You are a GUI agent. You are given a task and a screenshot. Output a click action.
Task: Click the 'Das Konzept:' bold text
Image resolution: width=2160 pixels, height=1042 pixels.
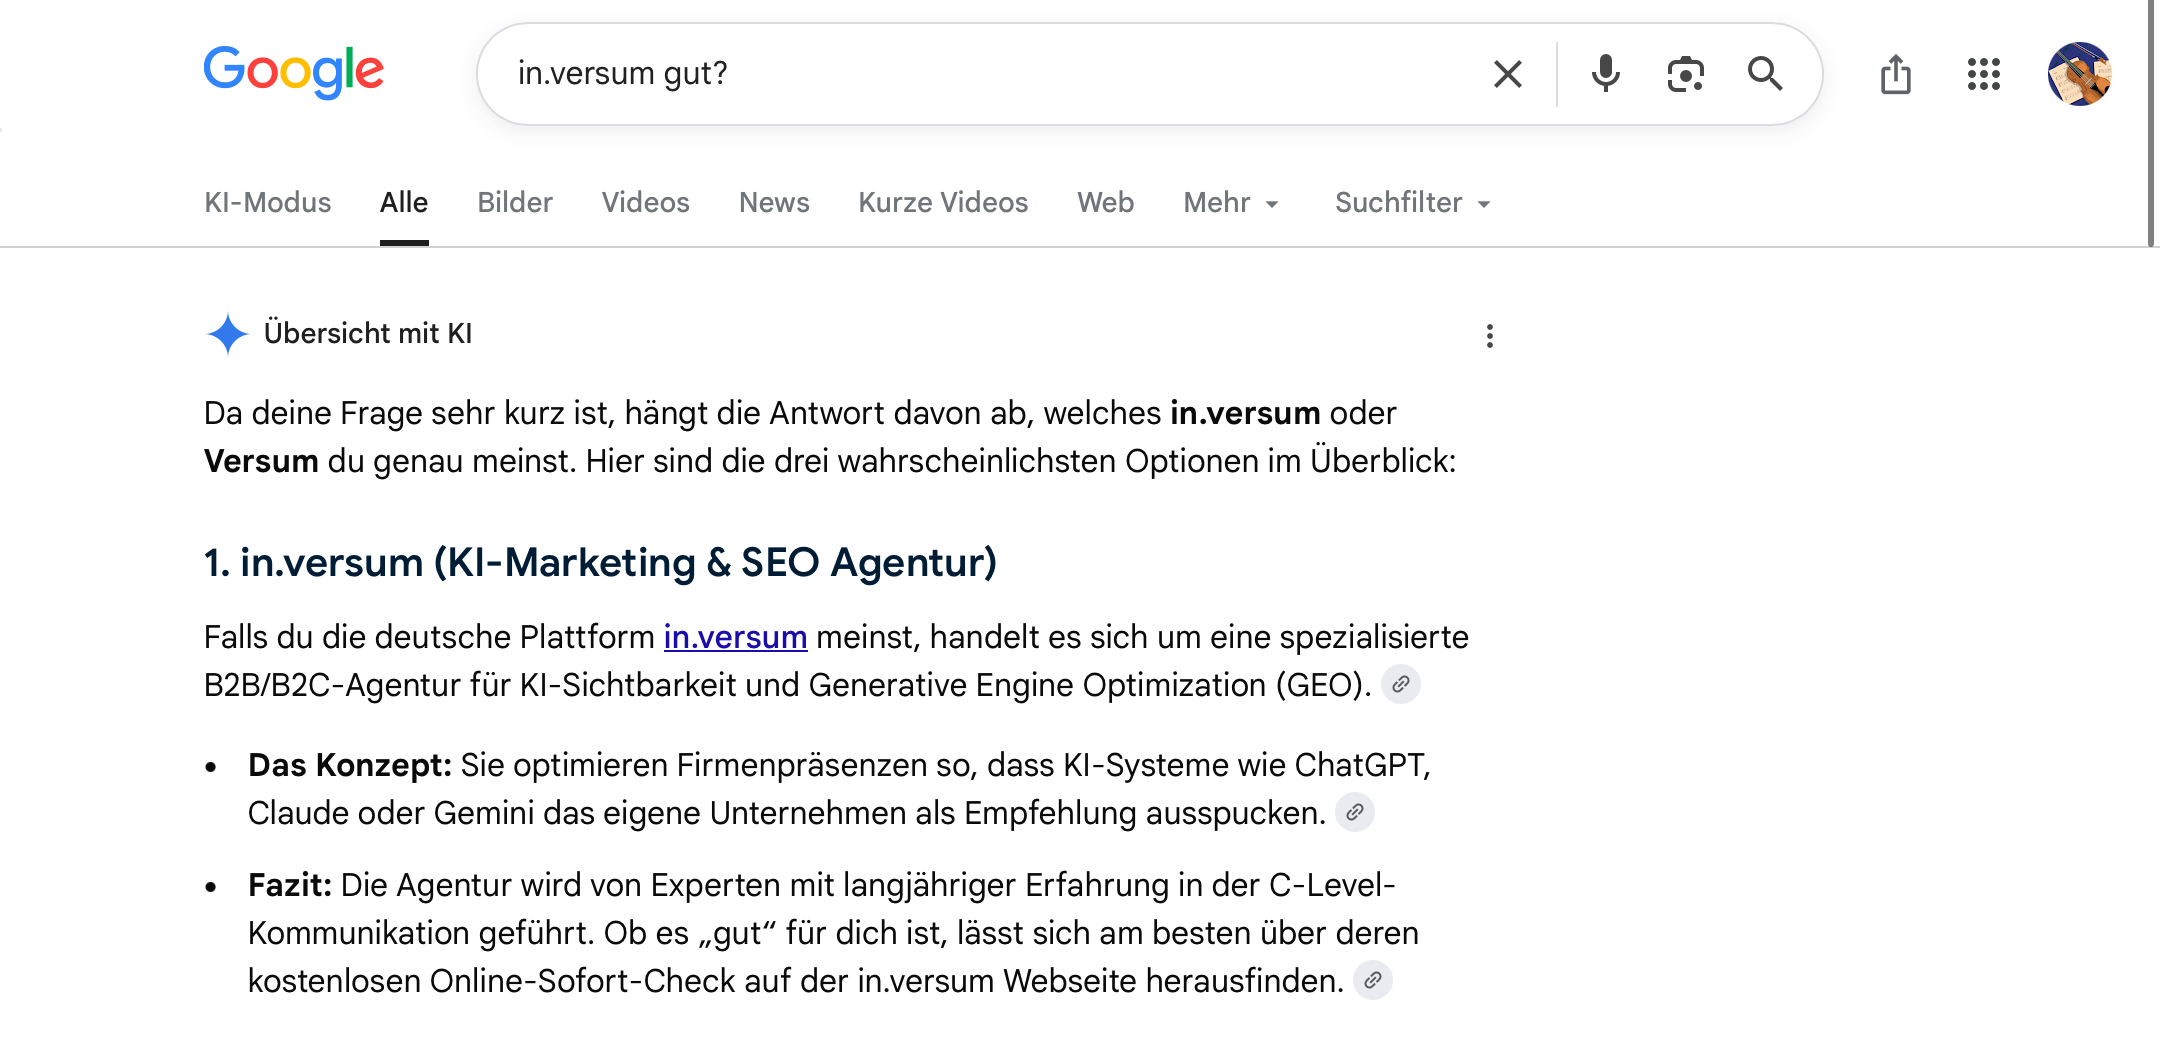[x=350, y=765]
